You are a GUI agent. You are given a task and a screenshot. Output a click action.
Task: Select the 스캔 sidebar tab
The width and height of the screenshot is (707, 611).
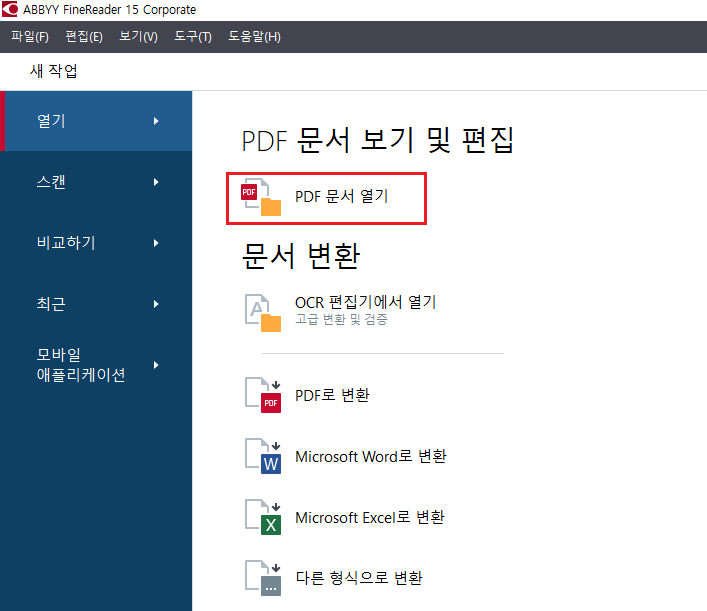coord(96,182)
